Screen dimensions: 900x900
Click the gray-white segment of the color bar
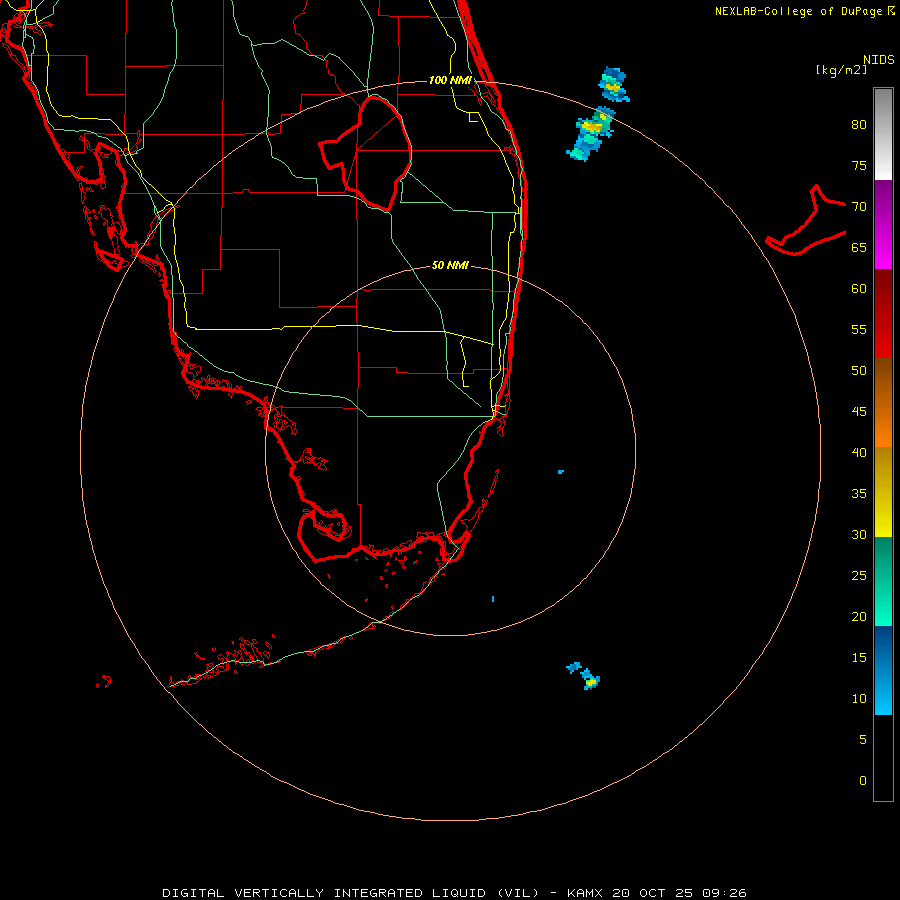click(x=883, y=134)
